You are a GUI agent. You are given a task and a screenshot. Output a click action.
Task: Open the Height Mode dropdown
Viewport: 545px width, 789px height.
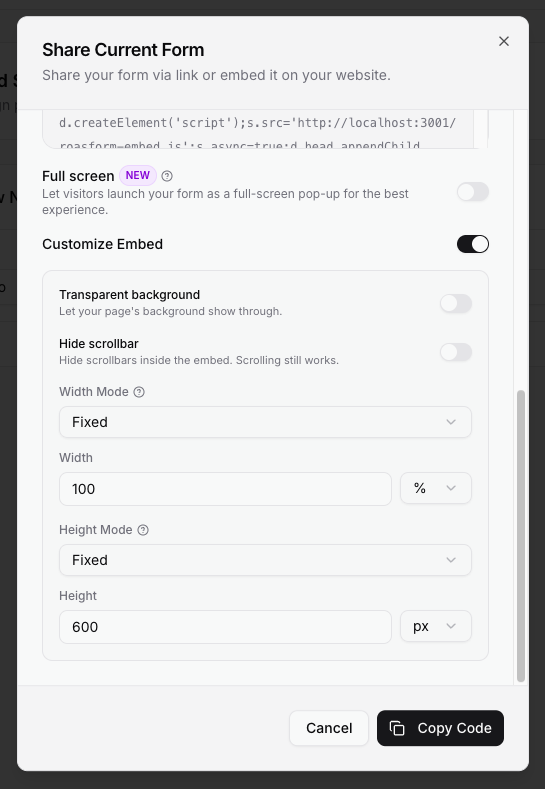pos(265,560)
